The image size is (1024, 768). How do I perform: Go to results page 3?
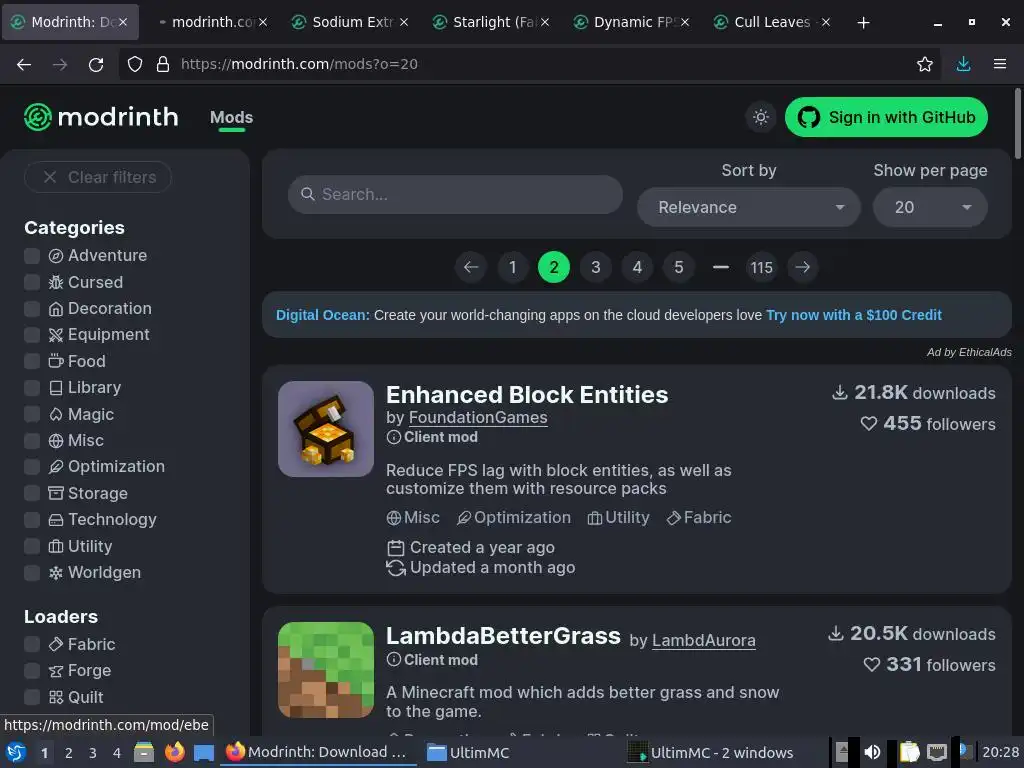coord(596,267)
